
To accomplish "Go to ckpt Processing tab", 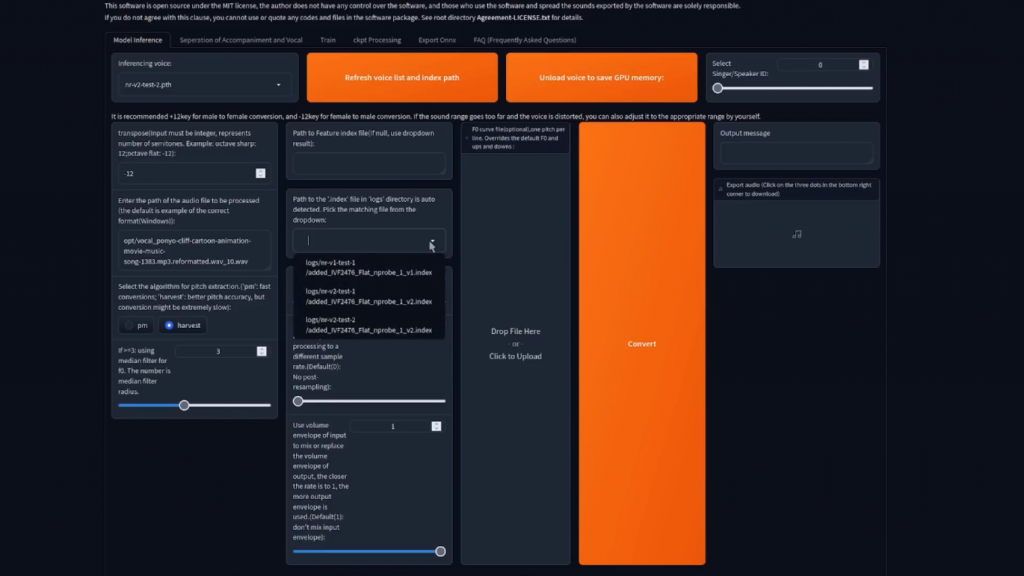I will [377, 40].
